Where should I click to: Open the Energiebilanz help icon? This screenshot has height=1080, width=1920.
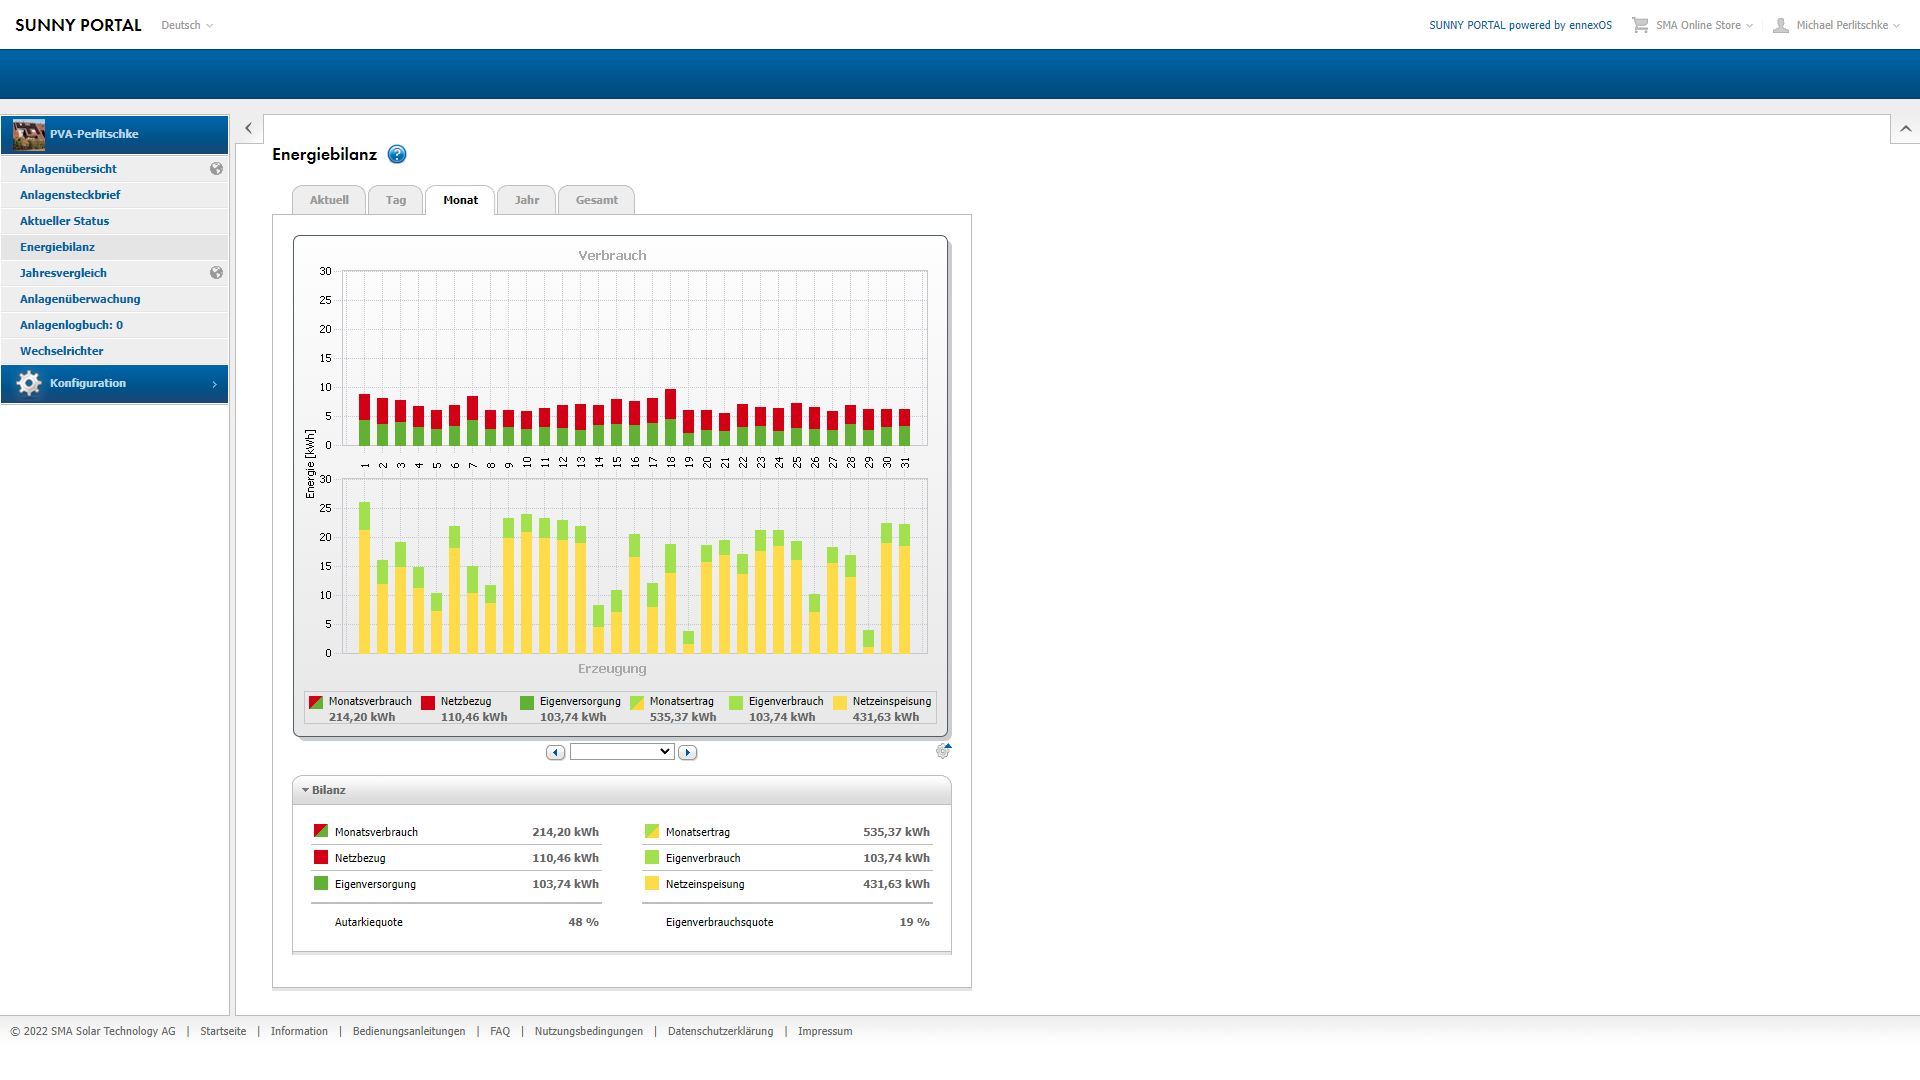[x=397, y=154]
